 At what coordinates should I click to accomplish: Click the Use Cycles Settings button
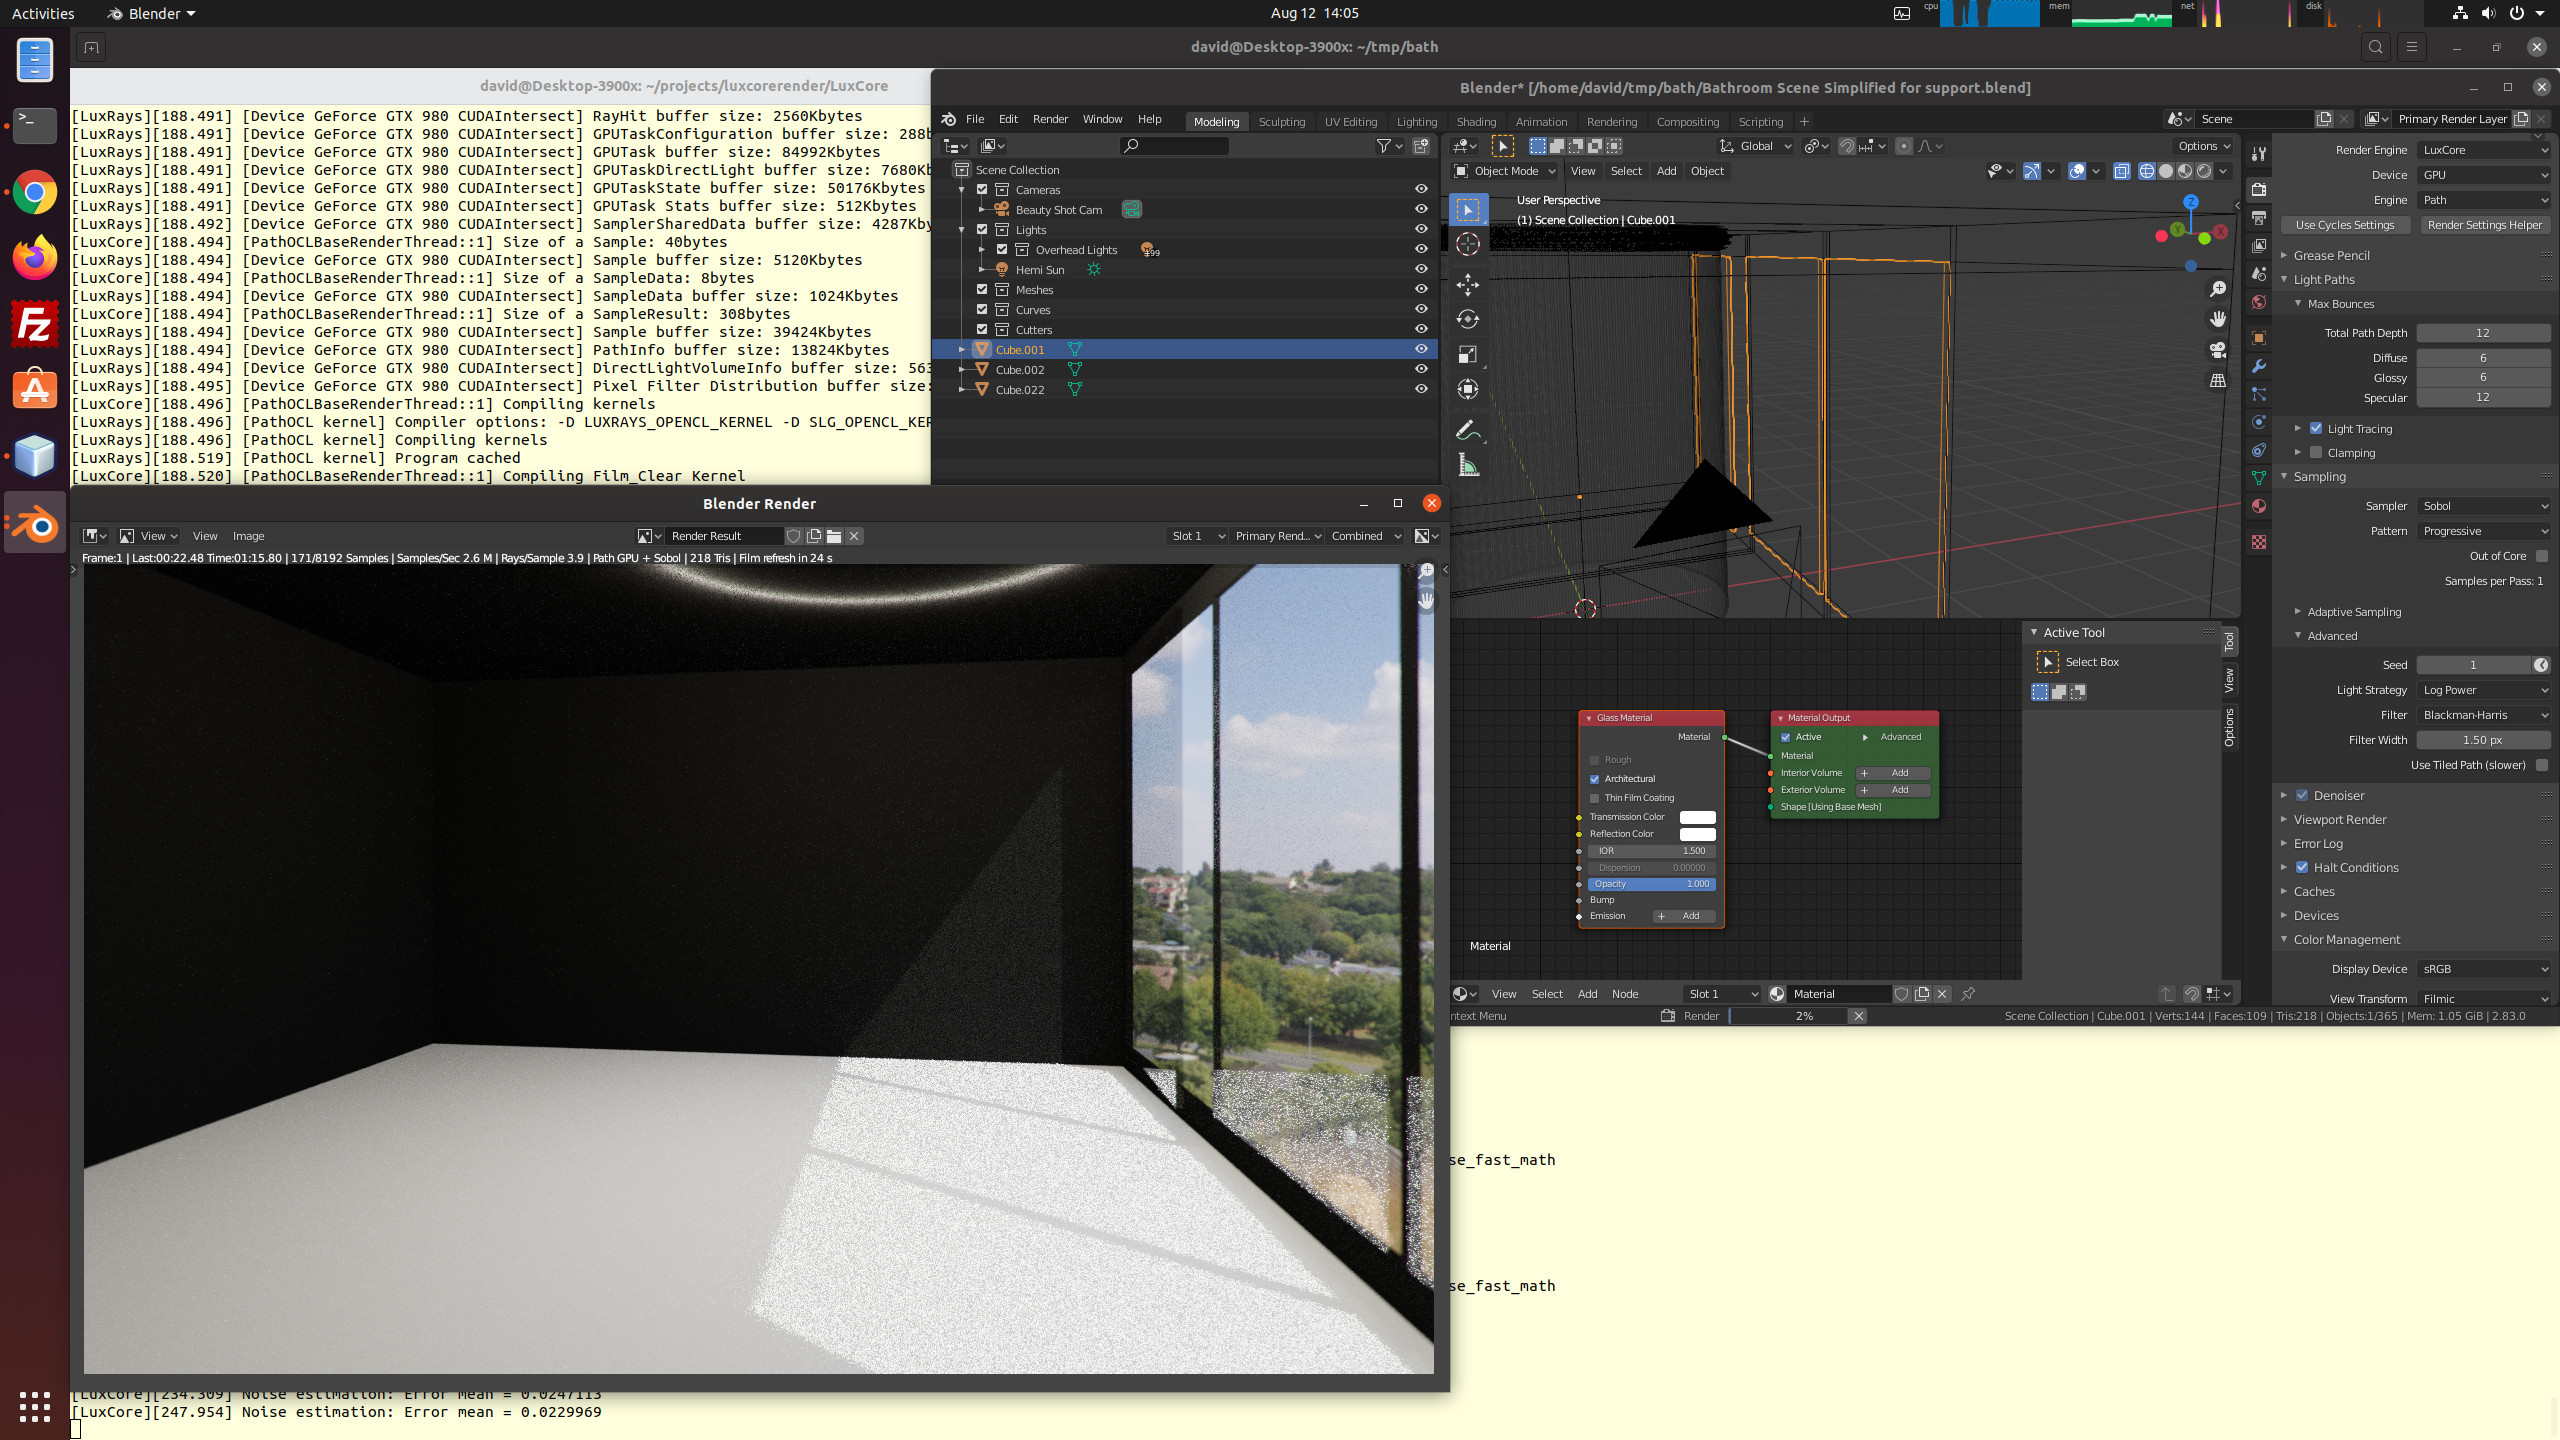2345,225
